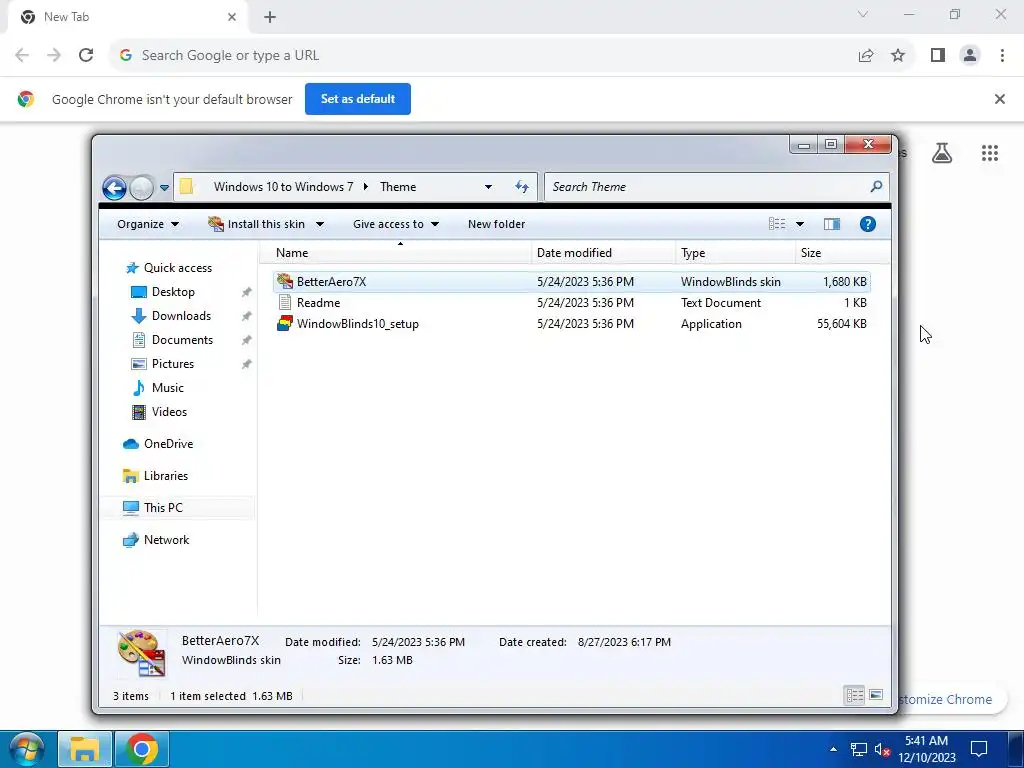The height and width of the screenshot is (768, 1024).
Task: Change your view icon in toolbar
Action: 777,224
